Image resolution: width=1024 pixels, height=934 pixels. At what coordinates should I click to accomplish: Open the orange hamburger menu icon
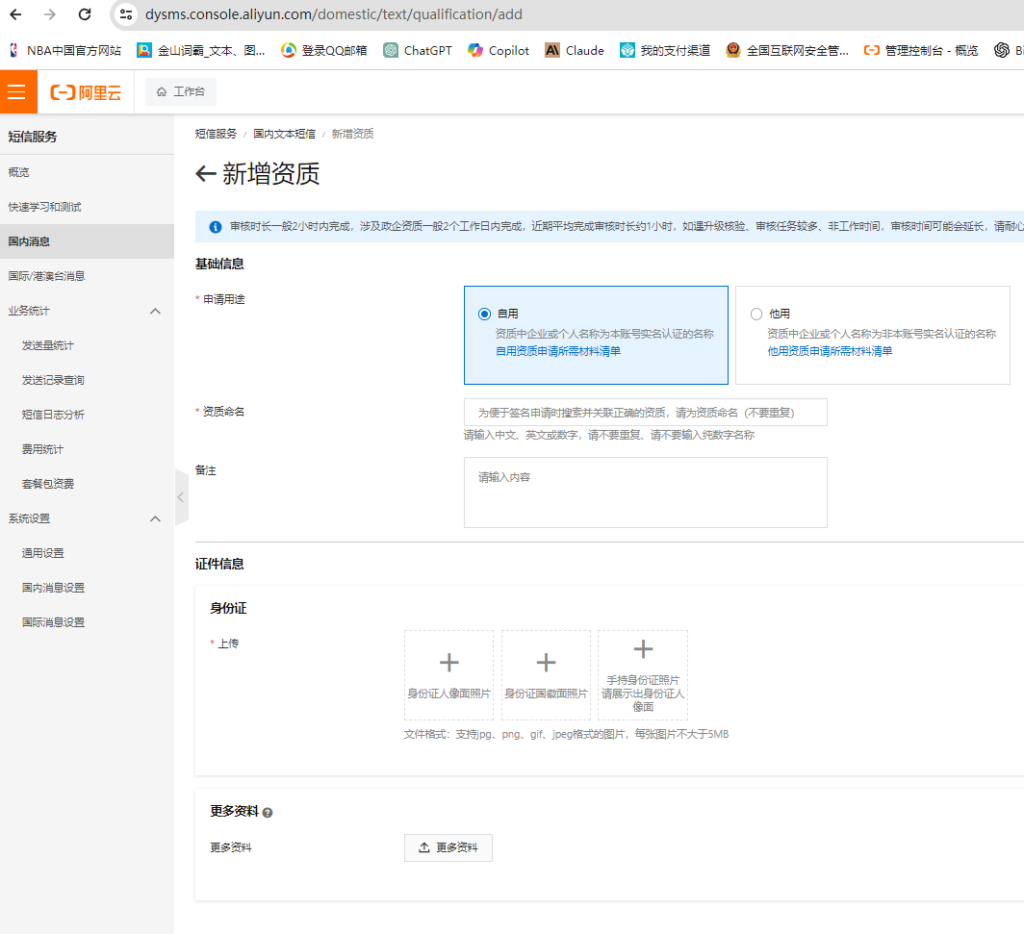pyautogui.click(x=17, y=92)
